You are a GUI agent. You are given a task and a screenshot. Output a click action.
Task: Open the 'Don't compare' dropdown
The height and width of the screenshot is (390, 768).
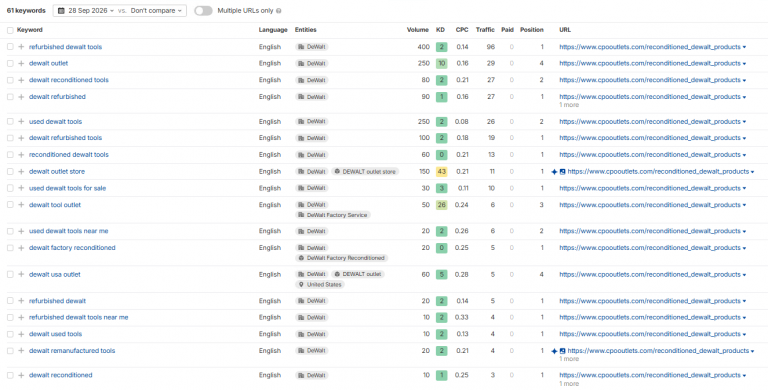pyautogui.click(x=156, y=10)
